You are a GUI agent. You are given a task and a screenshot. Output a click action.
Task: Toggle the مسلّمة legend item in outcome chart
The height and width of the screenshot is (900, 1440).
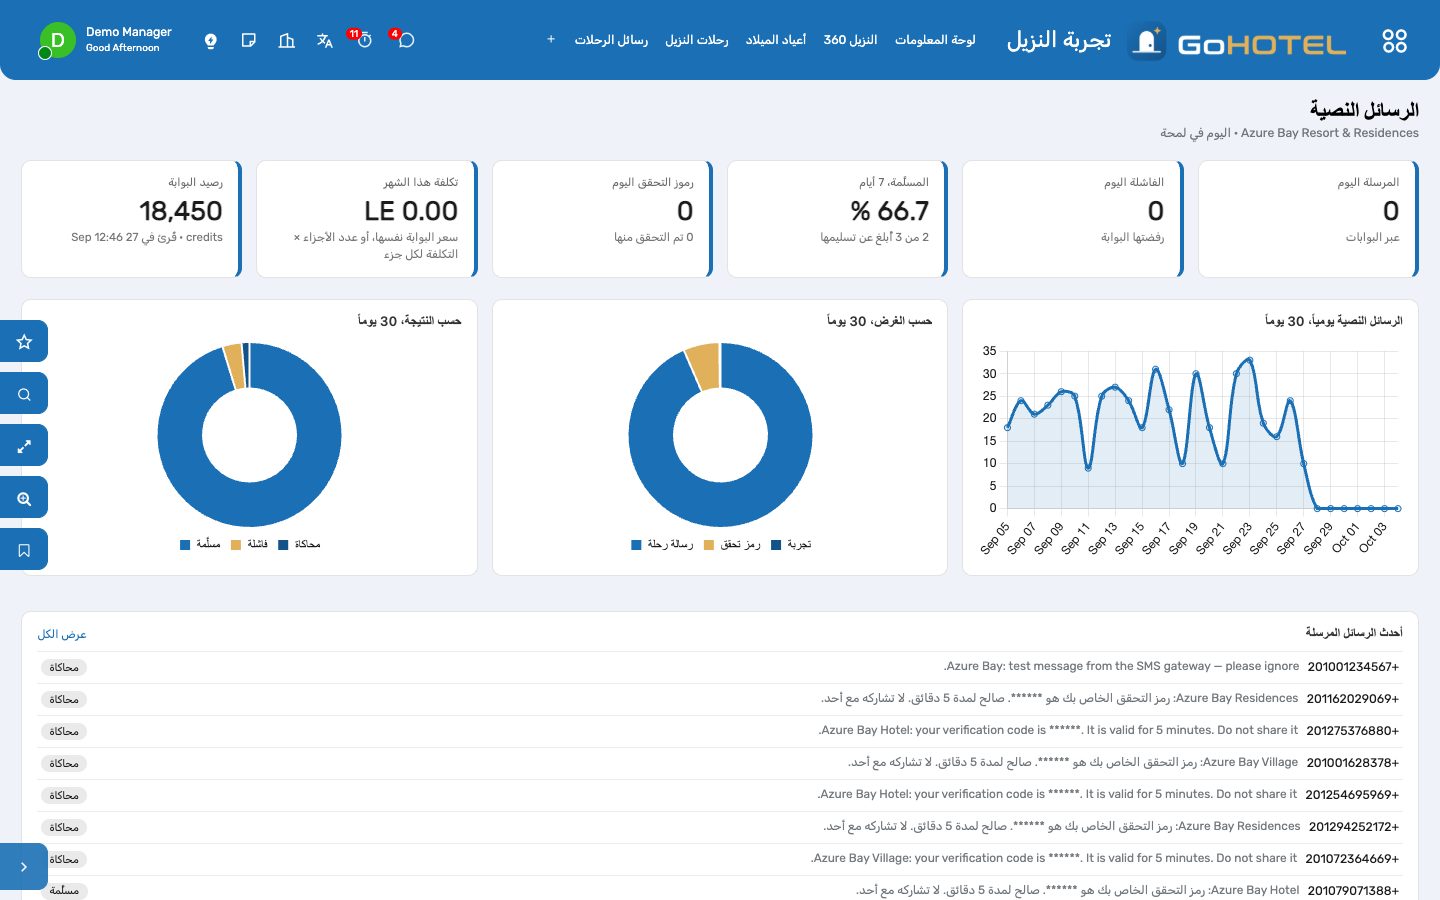200,544
